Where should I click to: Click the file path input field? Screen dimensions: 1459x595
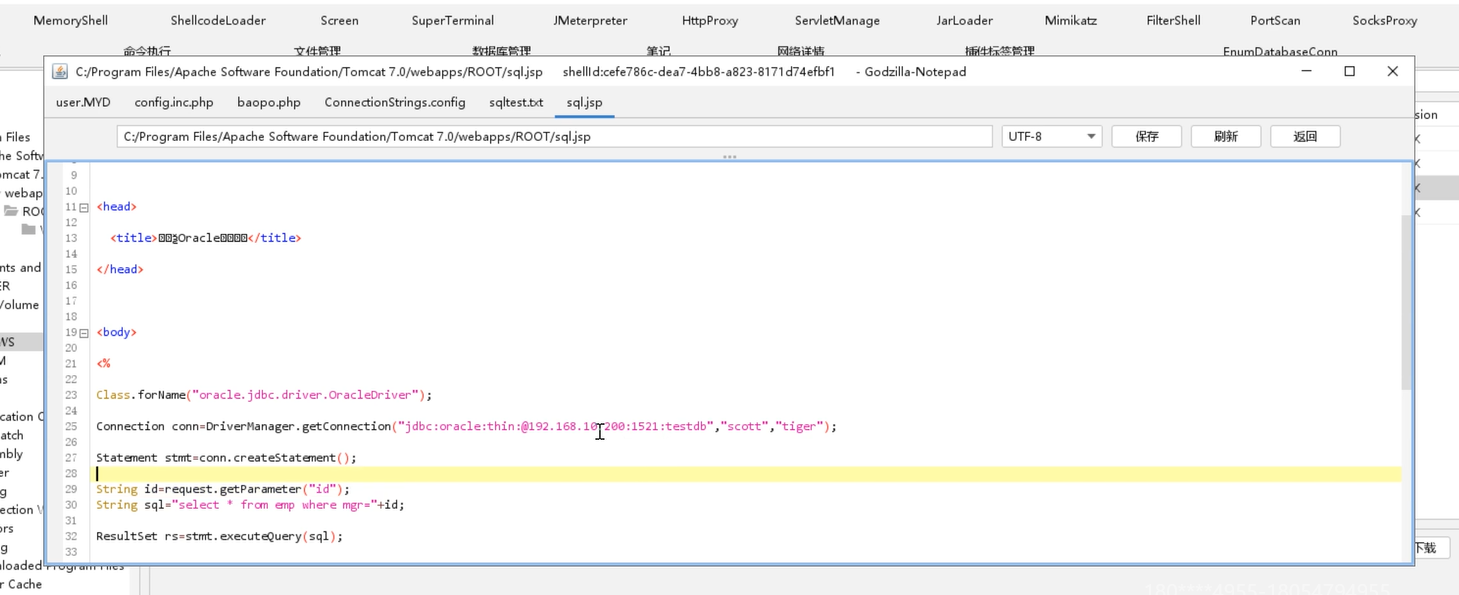click(554, 136)
